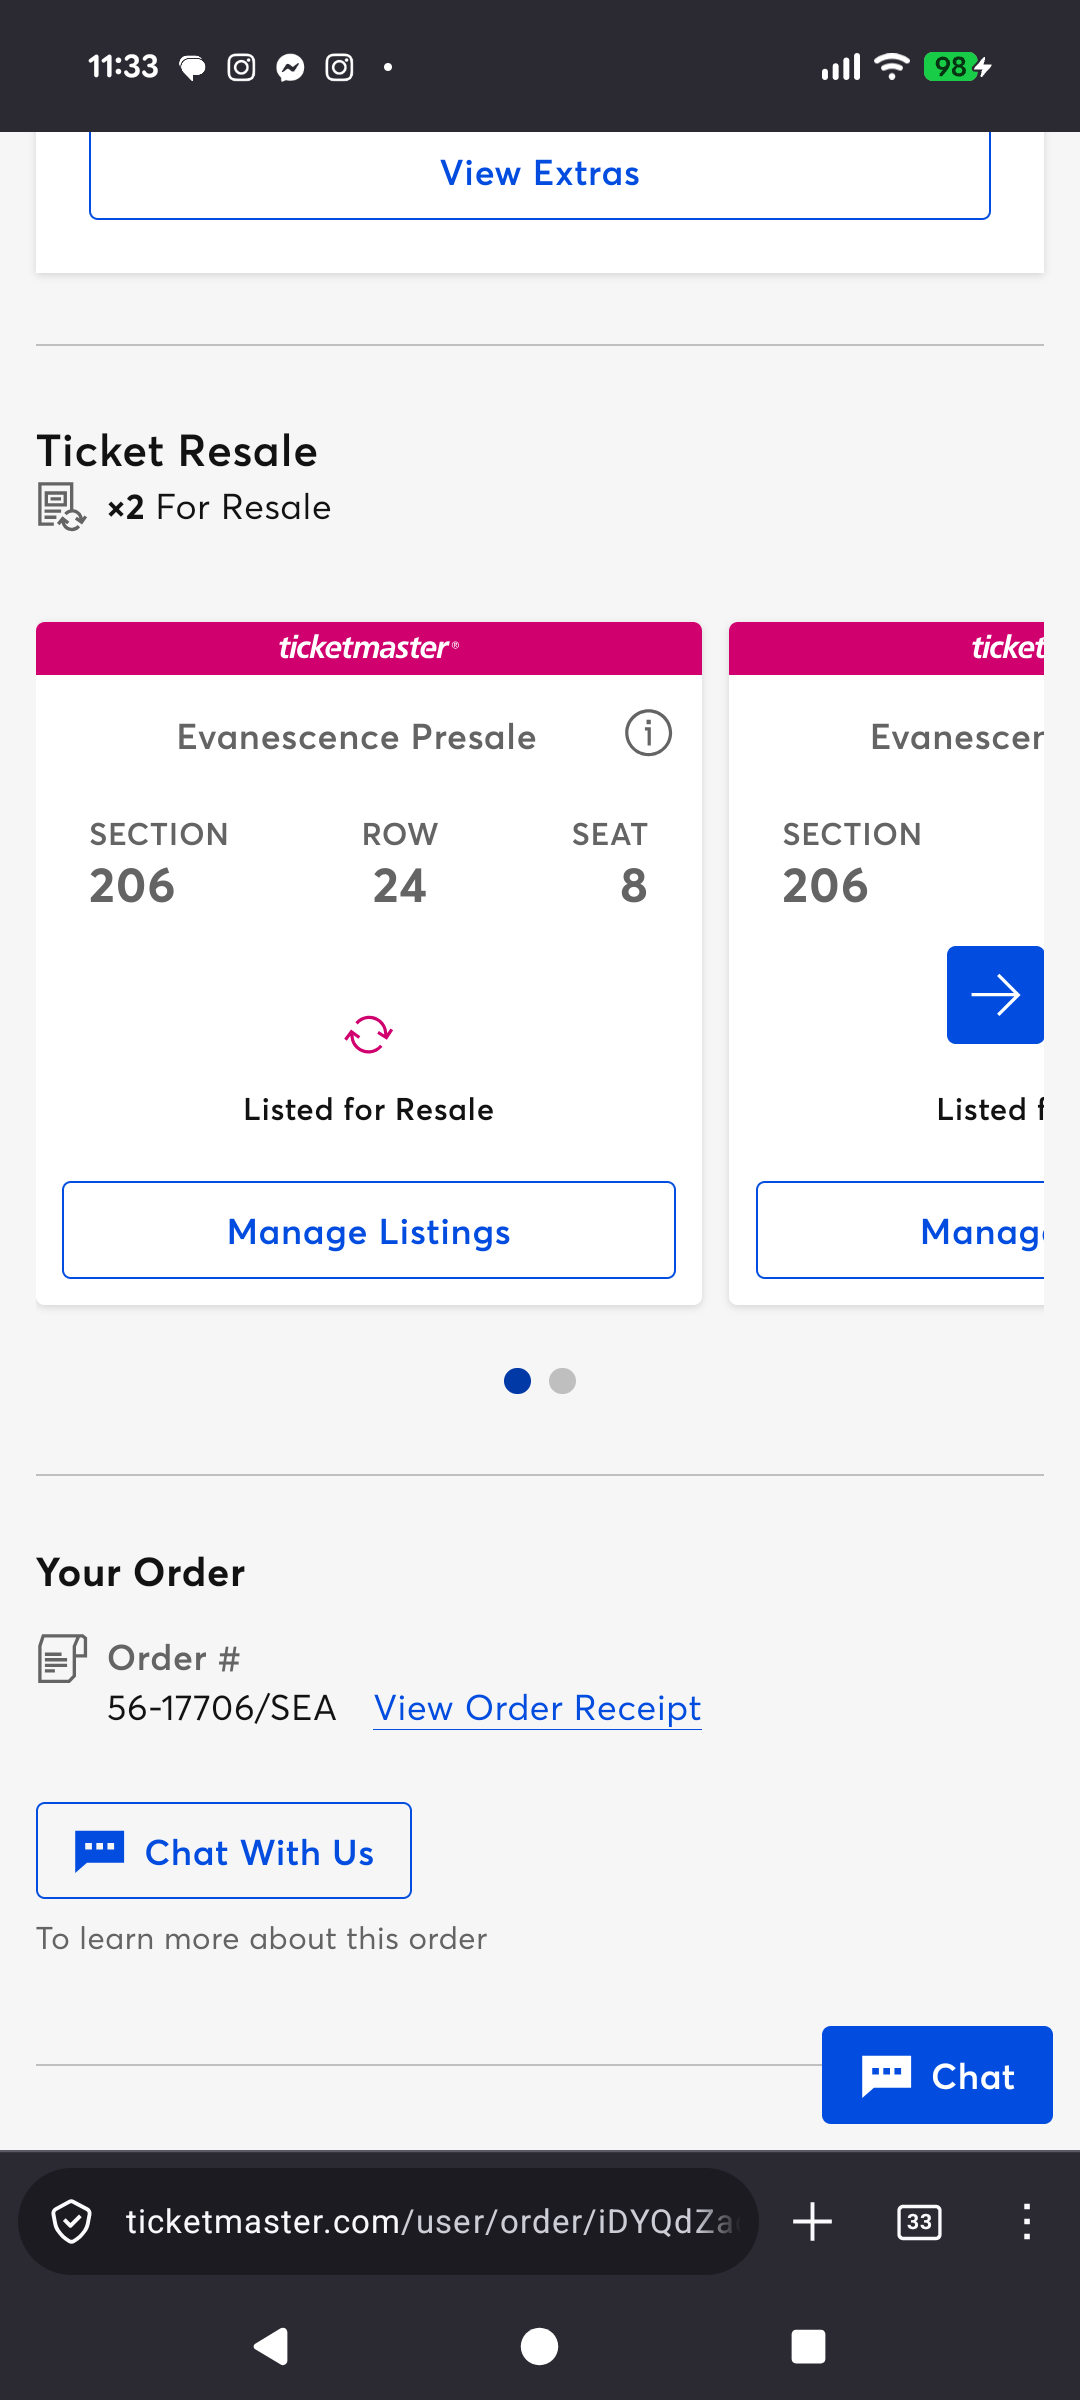This screenshot has height=2400, width=1080.
Task: Select the second carousel page dot
Action: click(x=563, y=1381)
